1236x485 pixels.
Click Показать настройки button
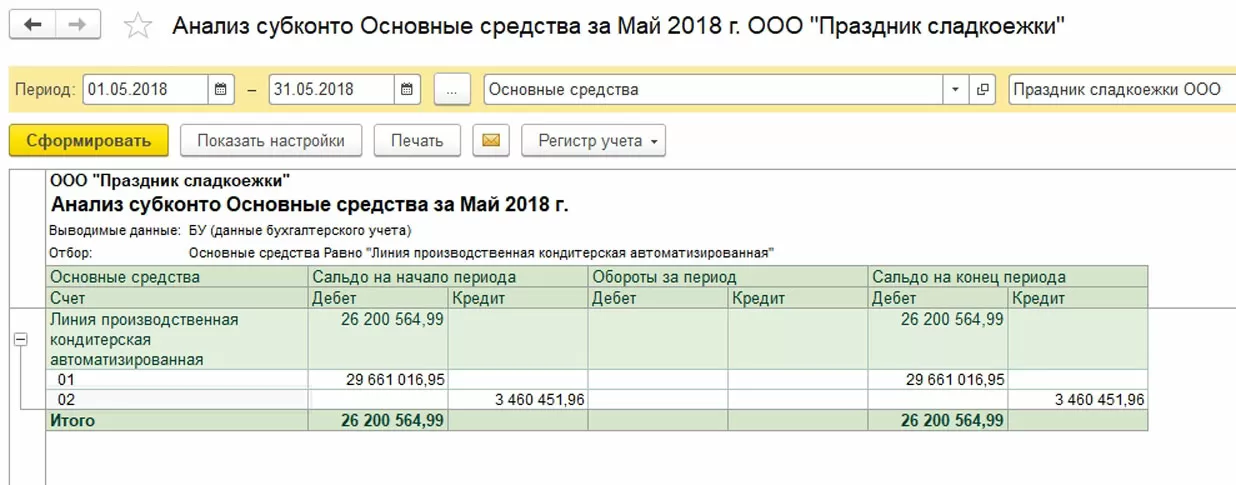270,141
